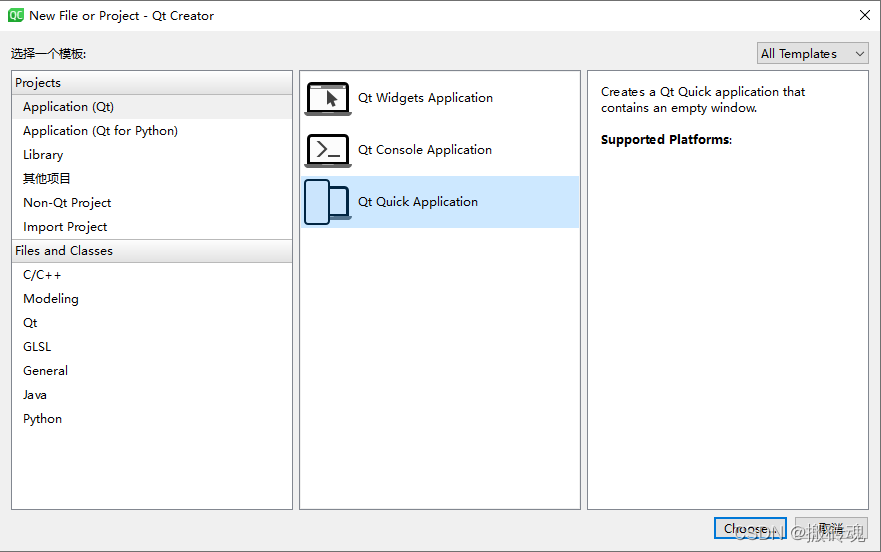Select Non-Qt Project category

click(x=152, y=203)
